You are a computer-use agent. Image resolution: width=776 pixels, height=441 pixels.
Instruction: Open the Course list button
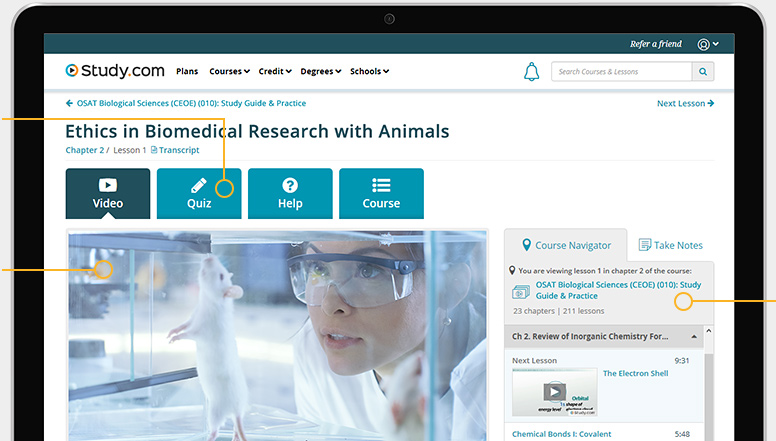381,193
